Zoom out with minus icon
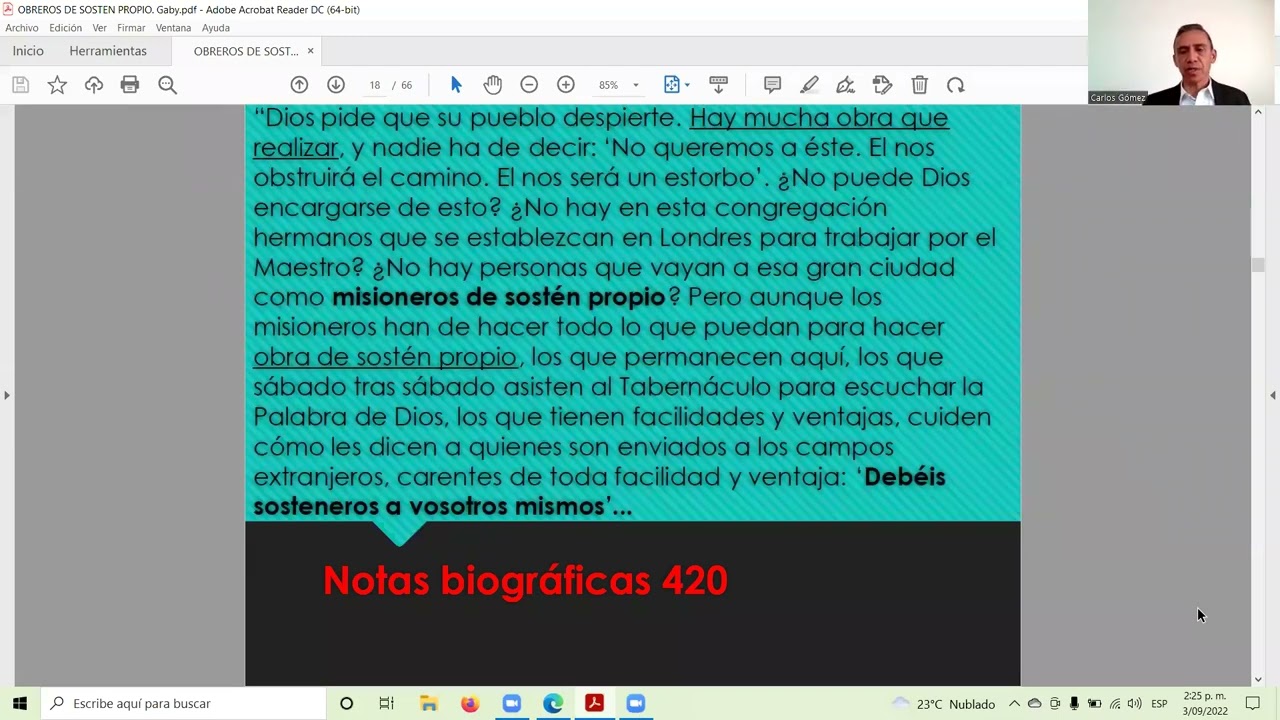Image resolution: width=1280 pixels, height=720 pixels. coord(529,85)
